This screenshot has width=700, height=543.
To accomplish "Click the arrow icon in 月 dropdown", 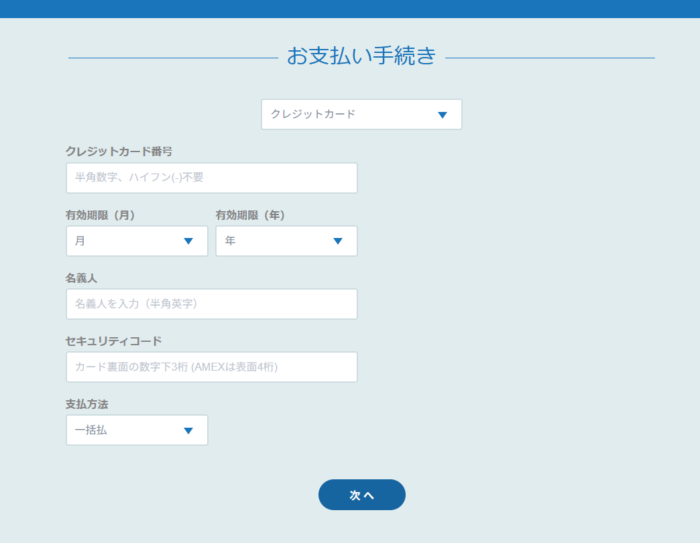I will 188,241.
